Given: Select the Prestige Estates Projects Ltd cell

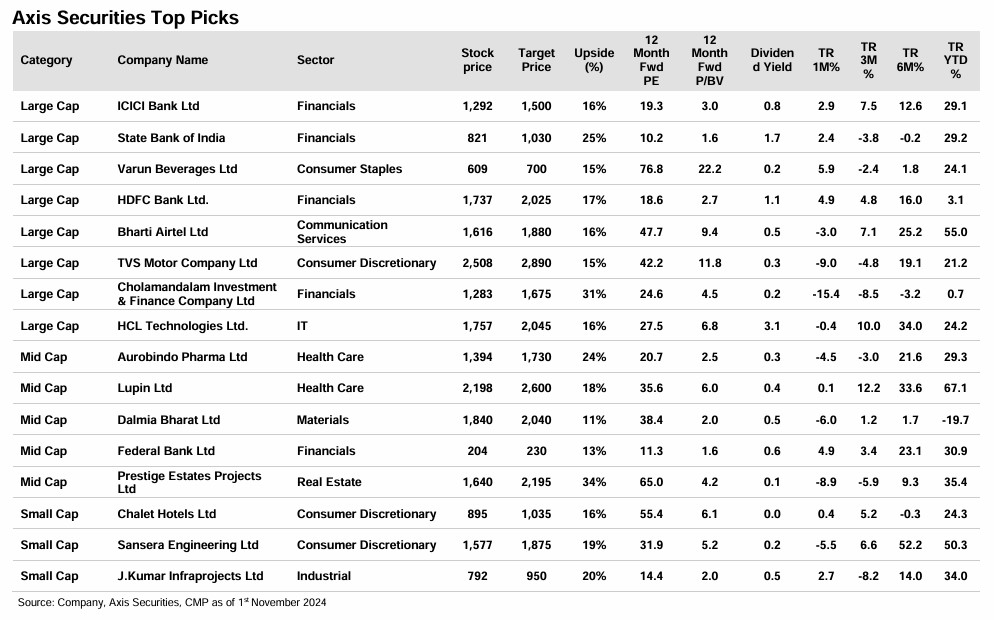Looking at the screenshot, I should [189, 482].
